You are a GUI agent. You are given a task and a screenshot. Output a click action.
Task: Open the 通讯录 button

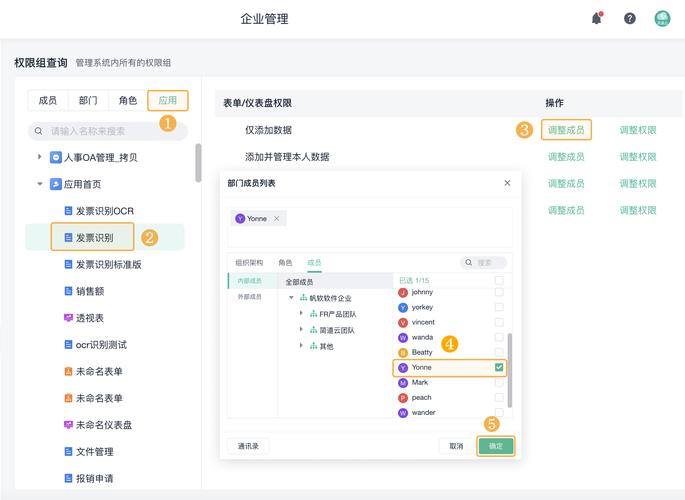pyautogui.click(x=248, y=446)
